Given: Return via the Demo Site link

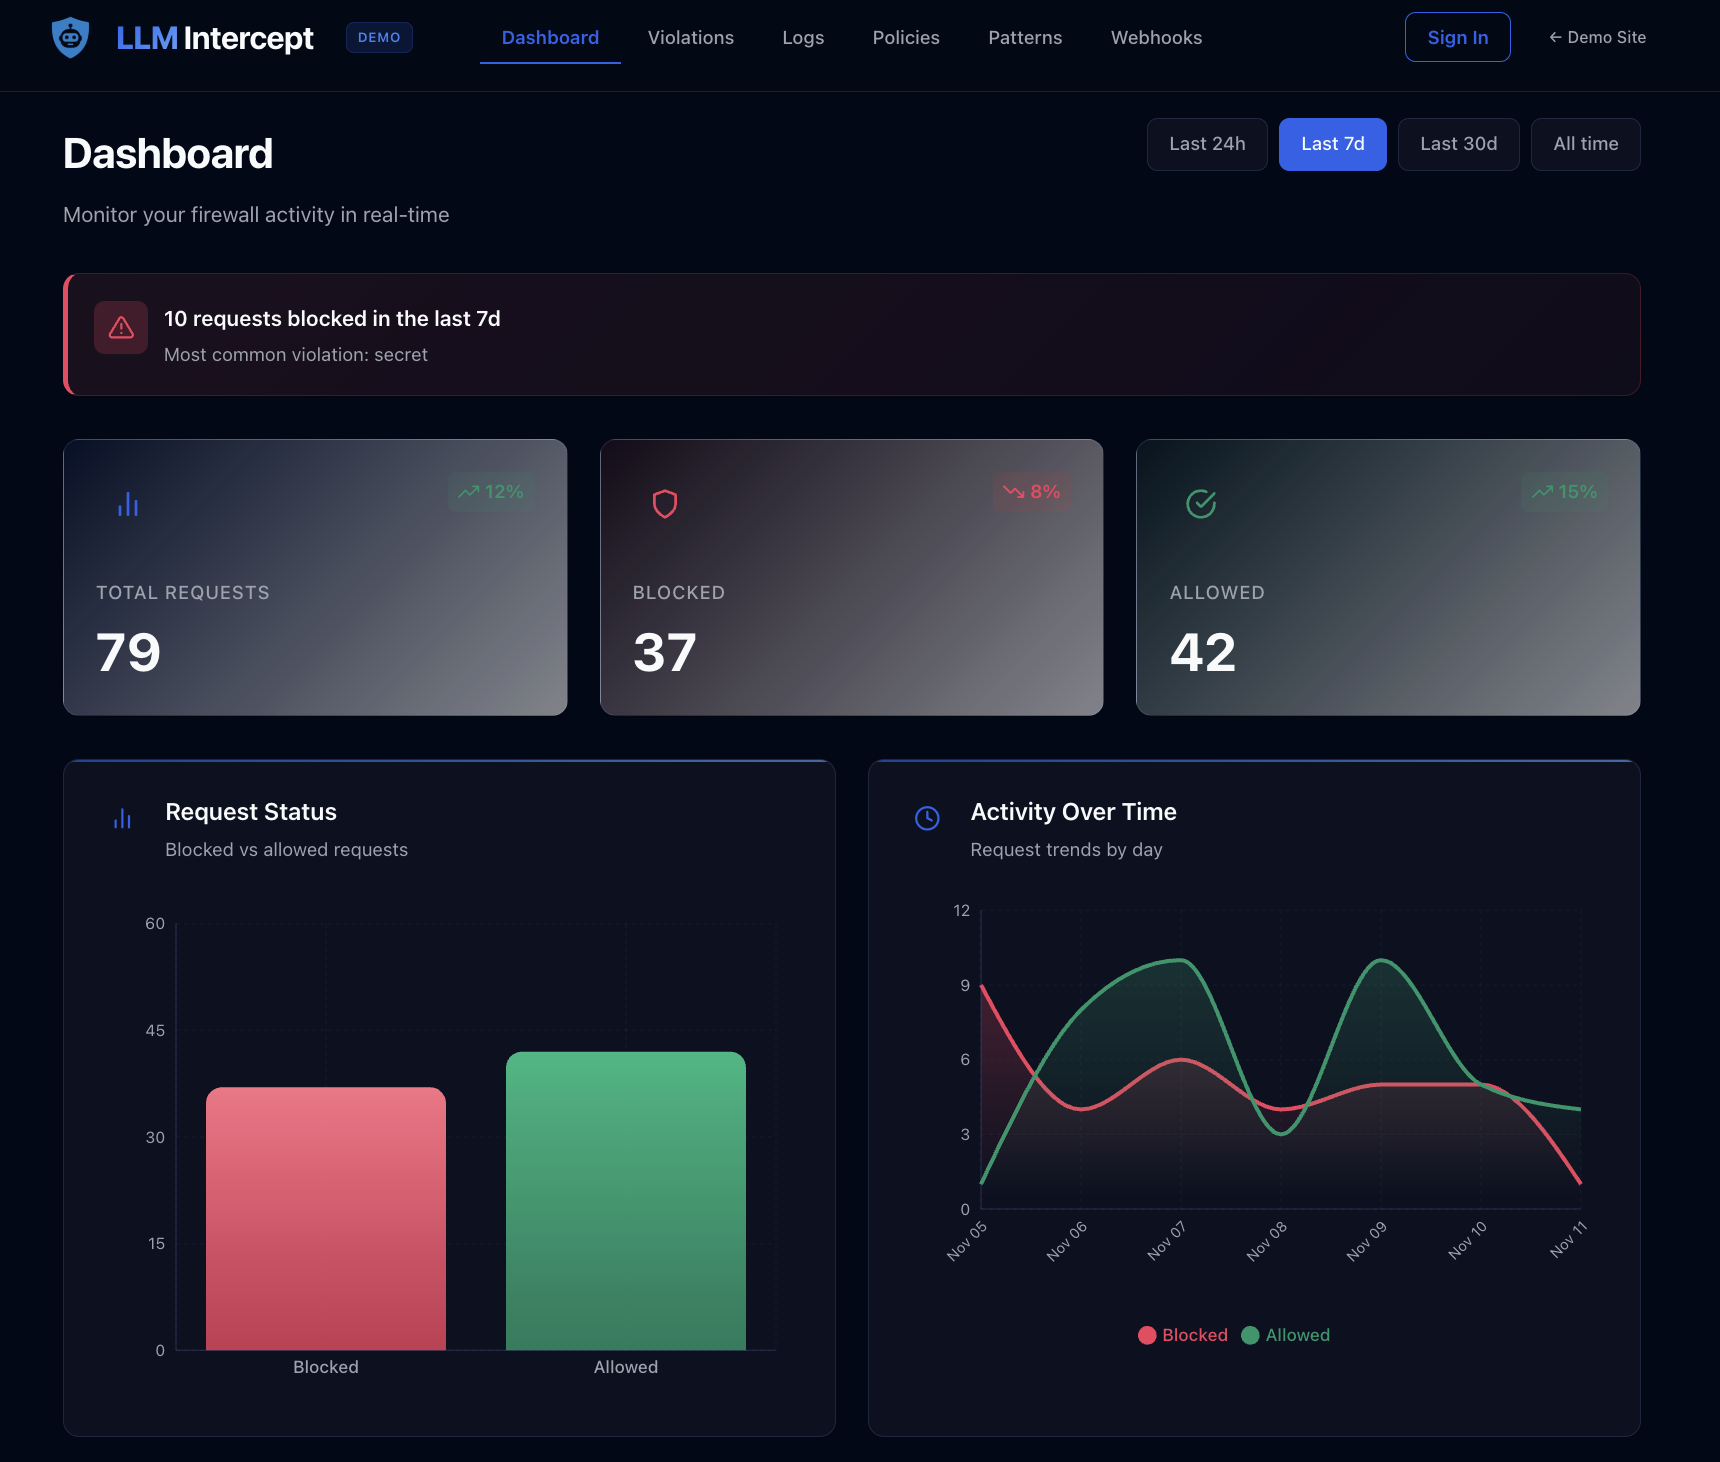Looking at the screenshot, I should 1596,37.
